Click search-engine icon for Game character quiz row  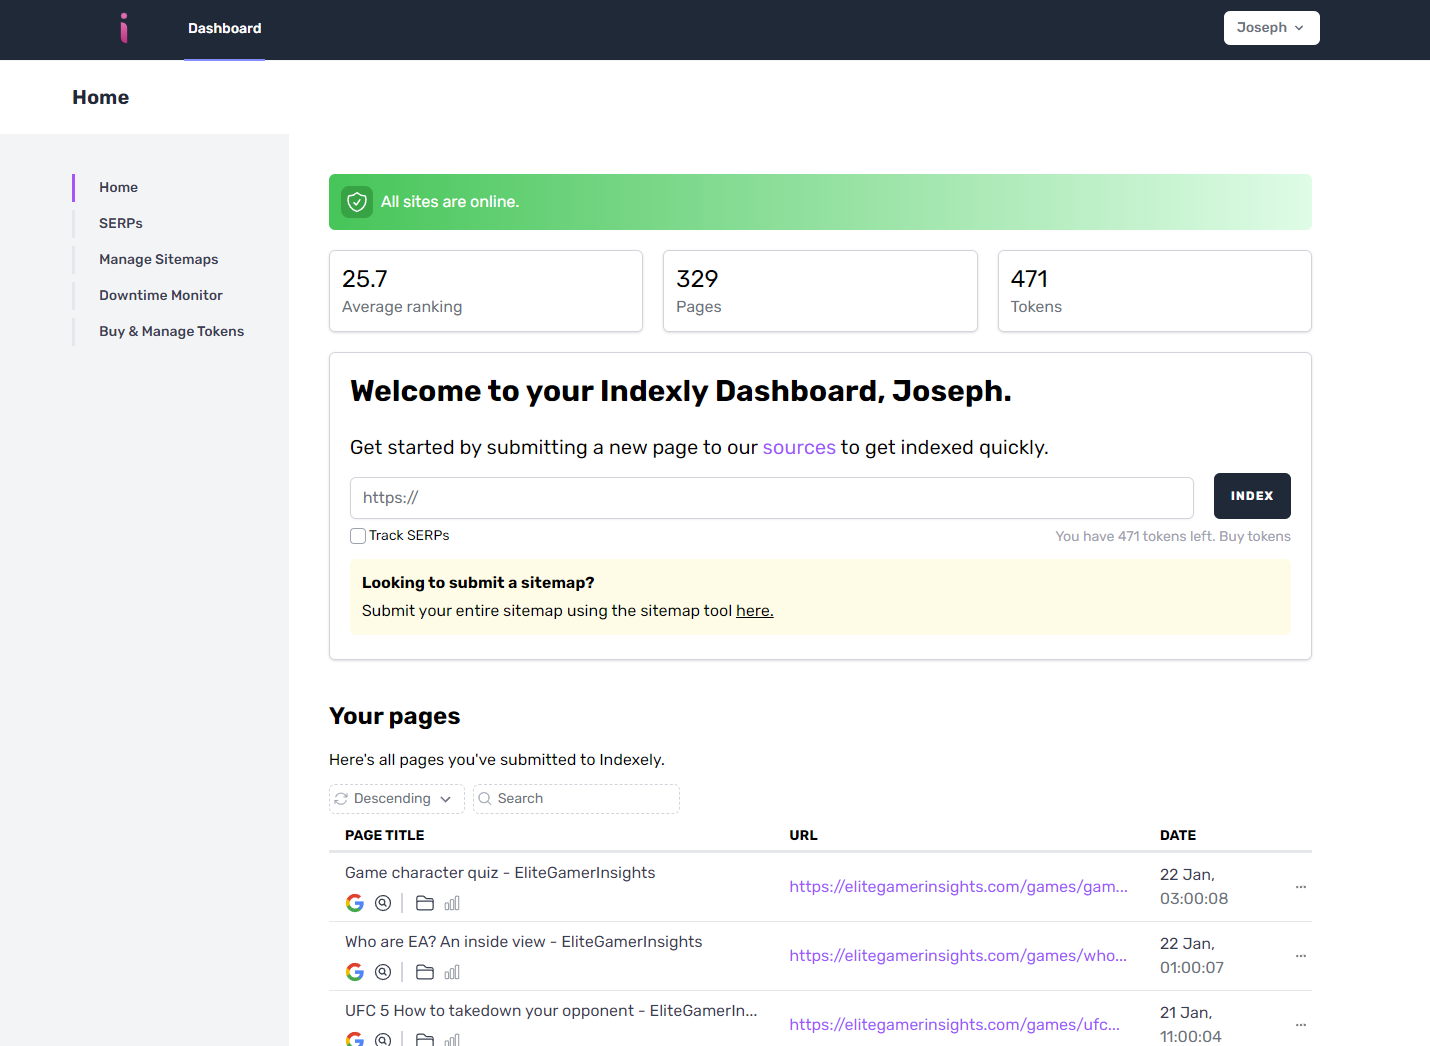pyautogui.click(x=383, y=903)
